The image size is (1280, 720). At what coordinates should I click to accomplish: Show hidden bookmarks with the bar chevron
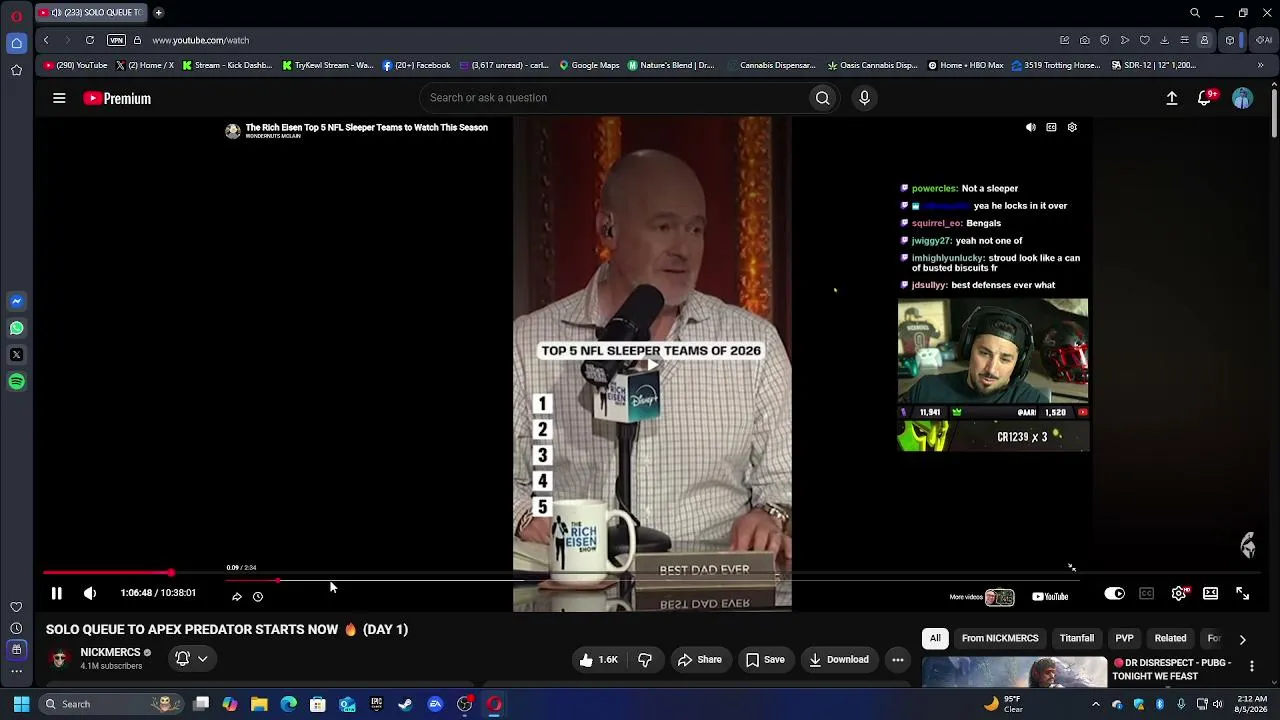(x=1260, y=65)
